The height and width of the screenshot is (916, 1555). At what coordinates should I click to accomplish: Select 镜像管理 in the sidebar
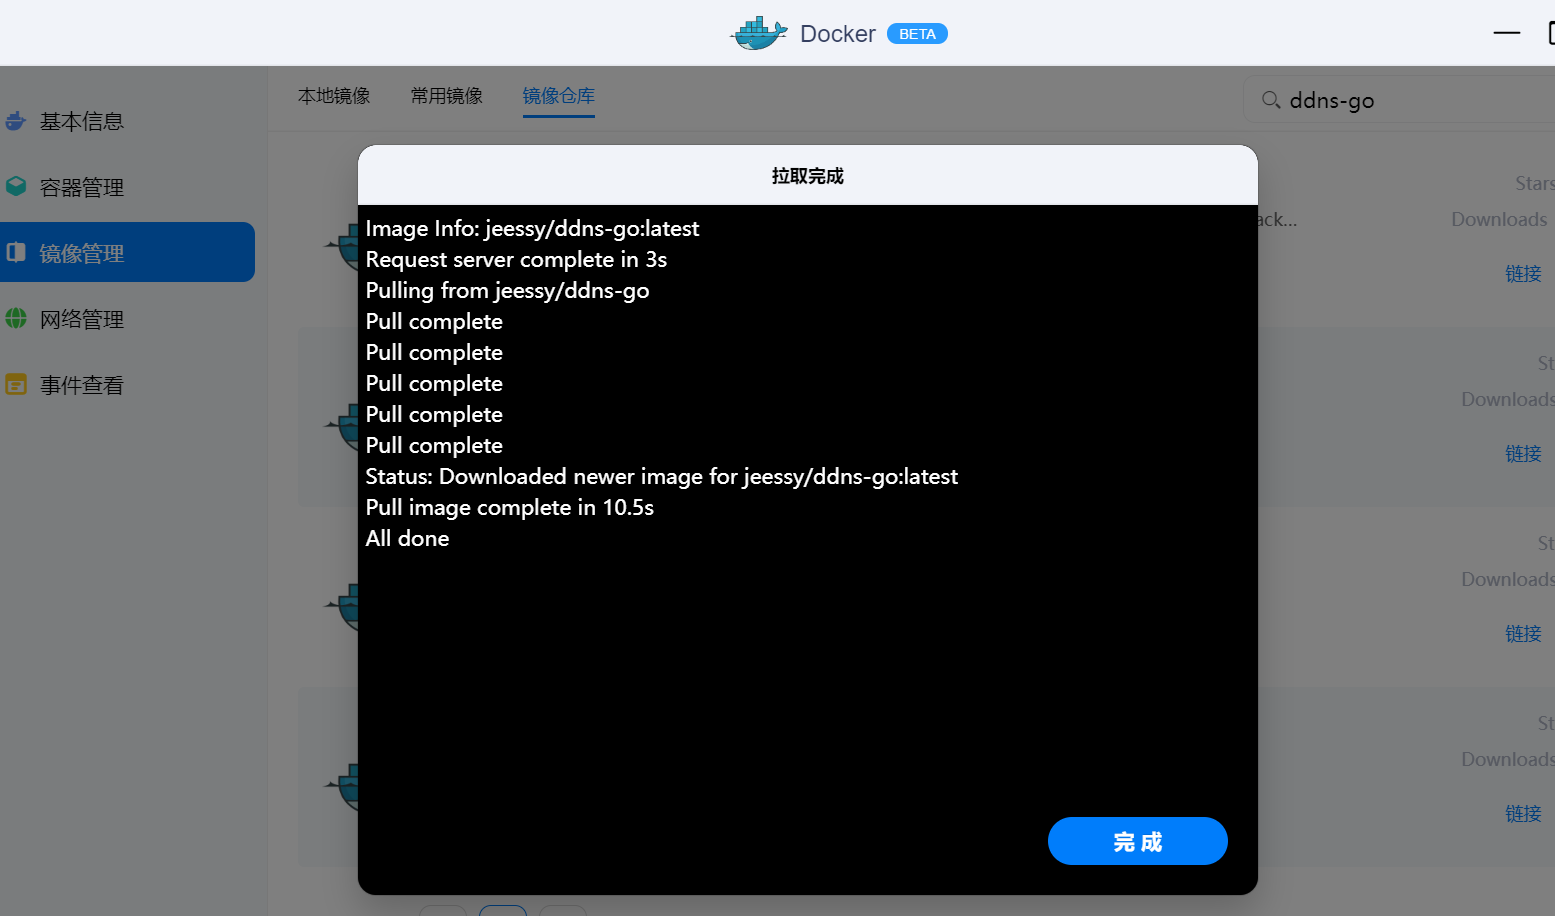point(127,252)
